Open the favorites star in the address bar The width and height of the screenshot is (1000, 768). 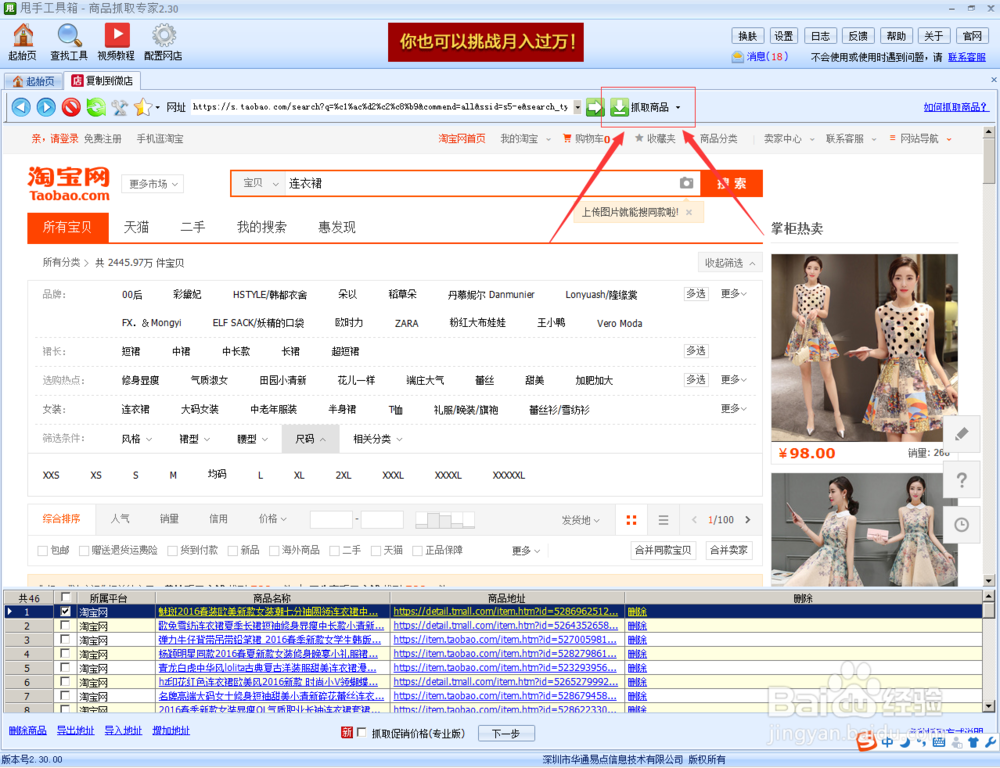point(142,106)
